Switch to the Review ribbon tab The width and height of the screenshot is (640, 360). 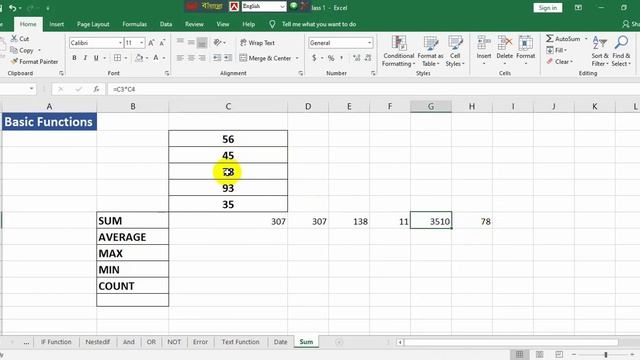point(194,24)
